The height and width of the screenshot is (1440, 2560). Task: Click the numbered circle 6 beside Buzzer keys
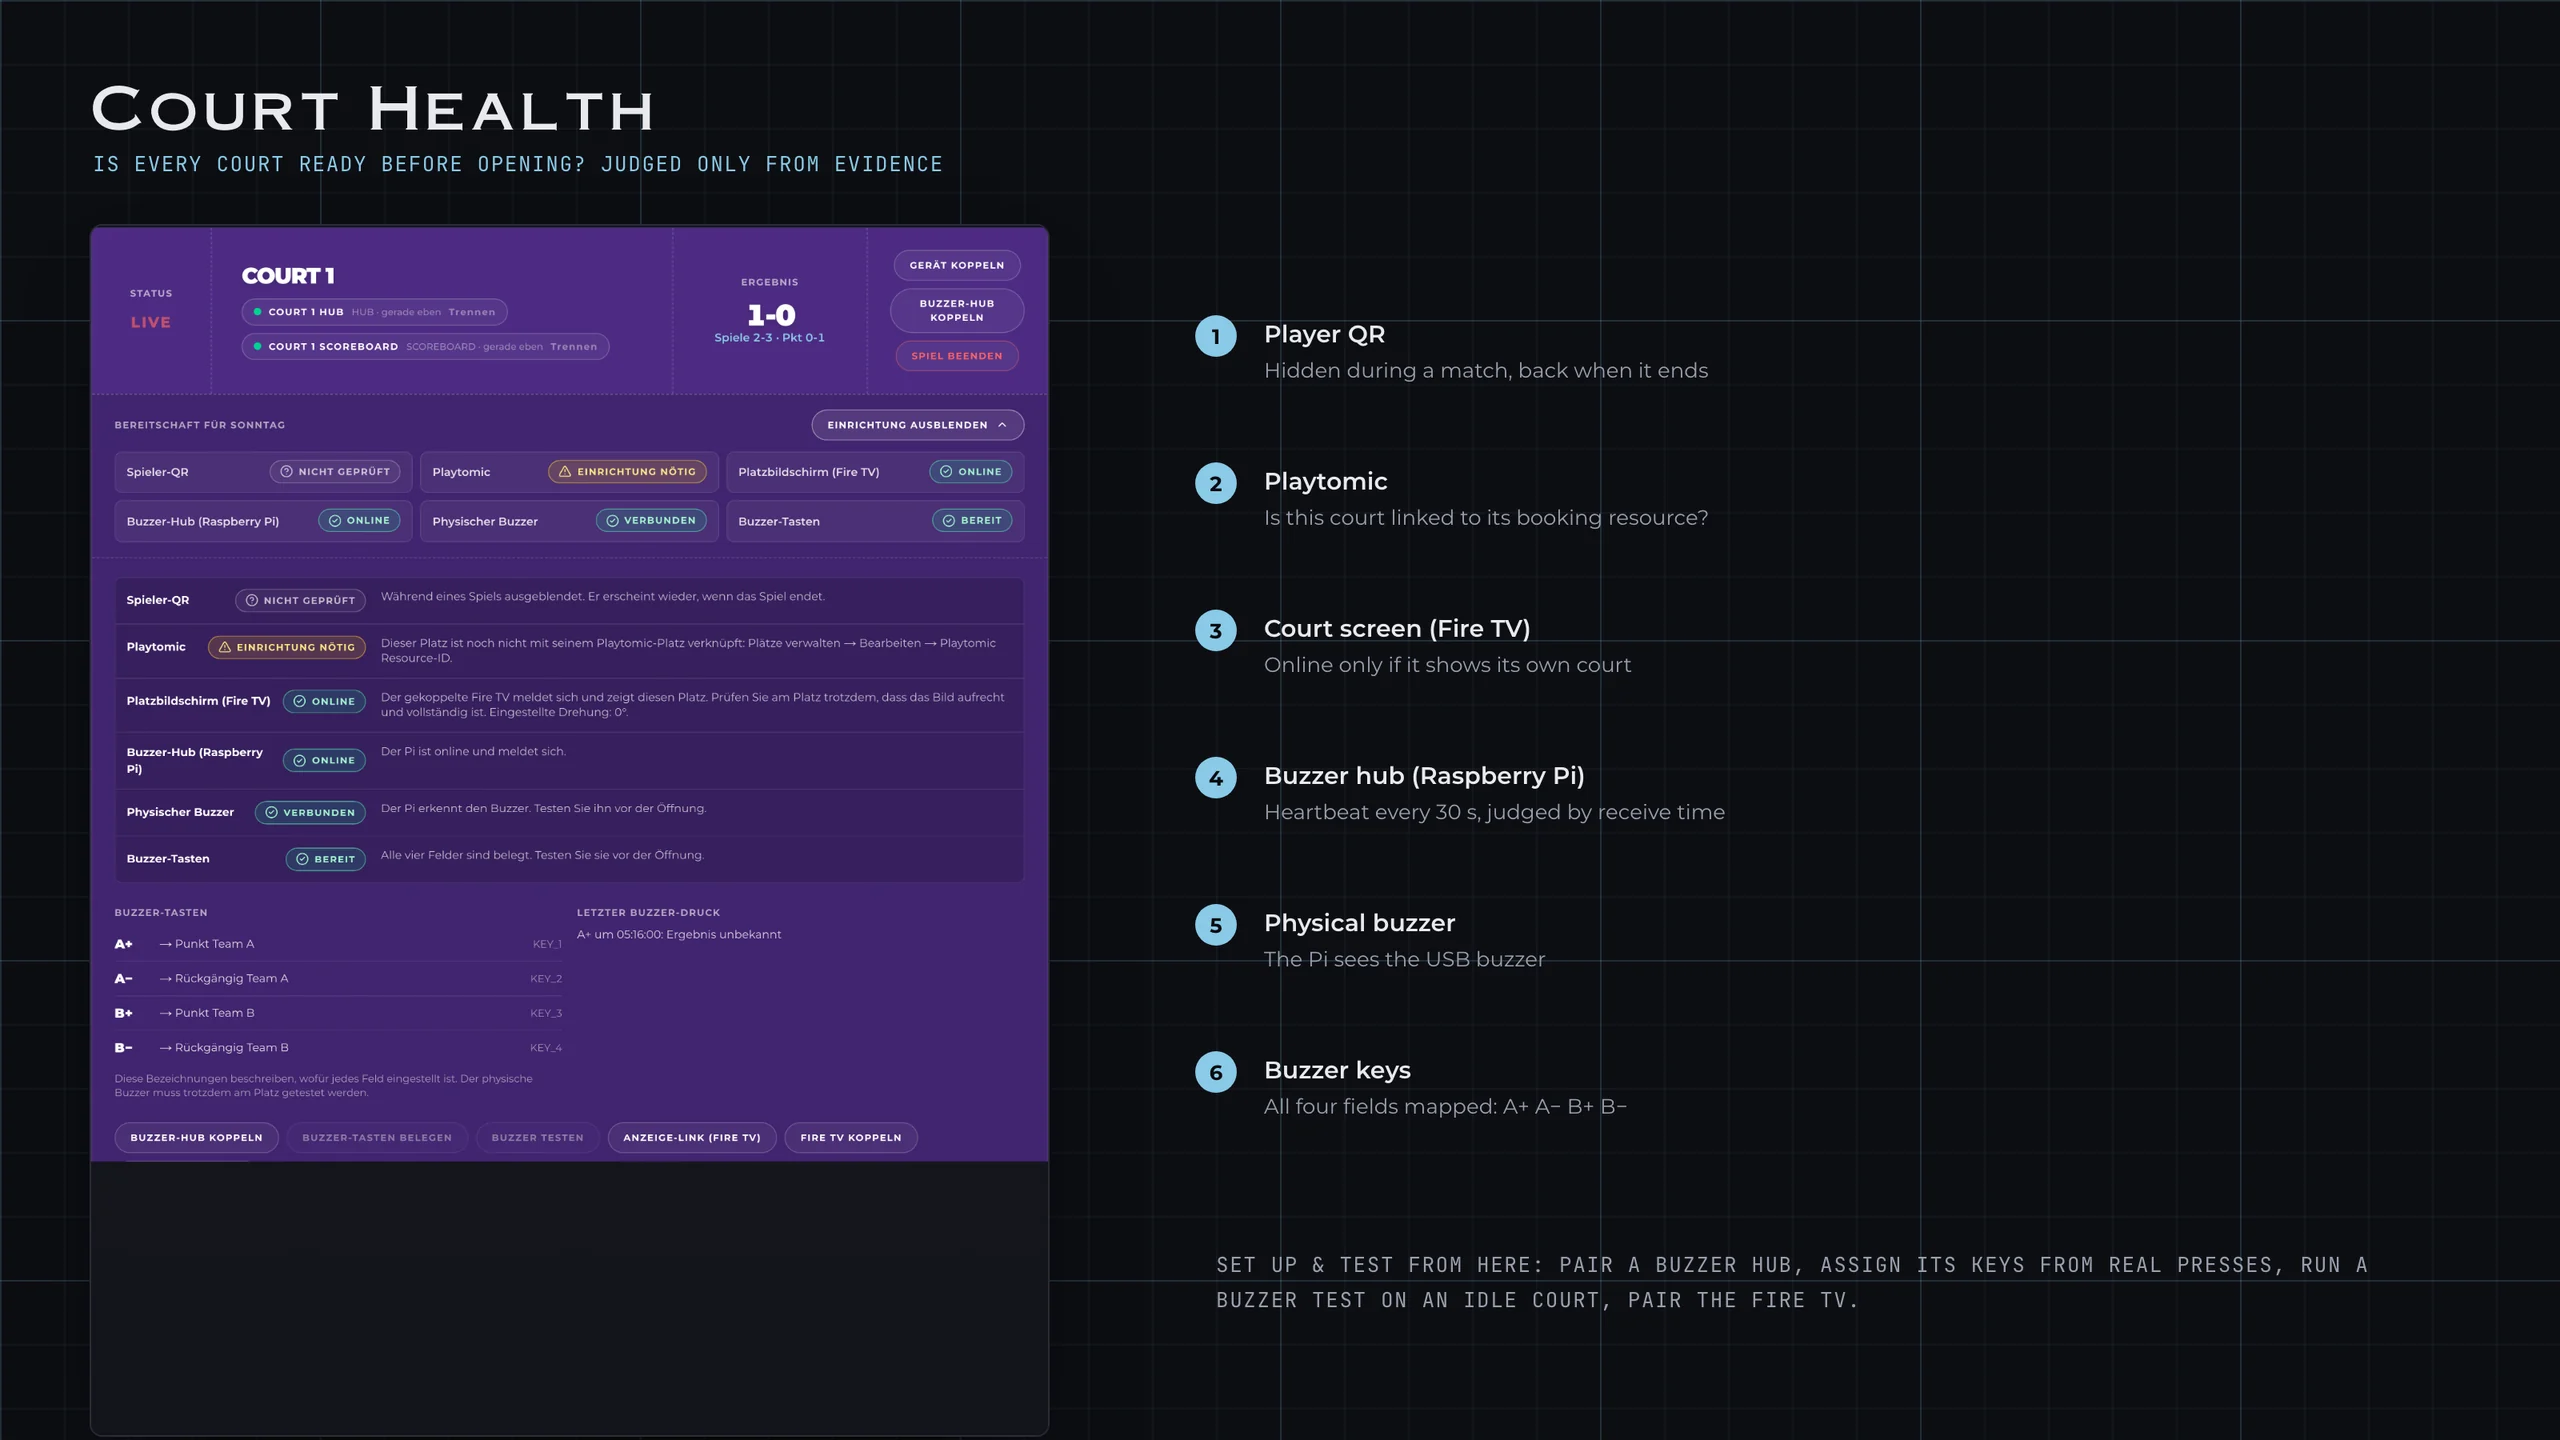pyautogui.click(x=1216, y=1072)
